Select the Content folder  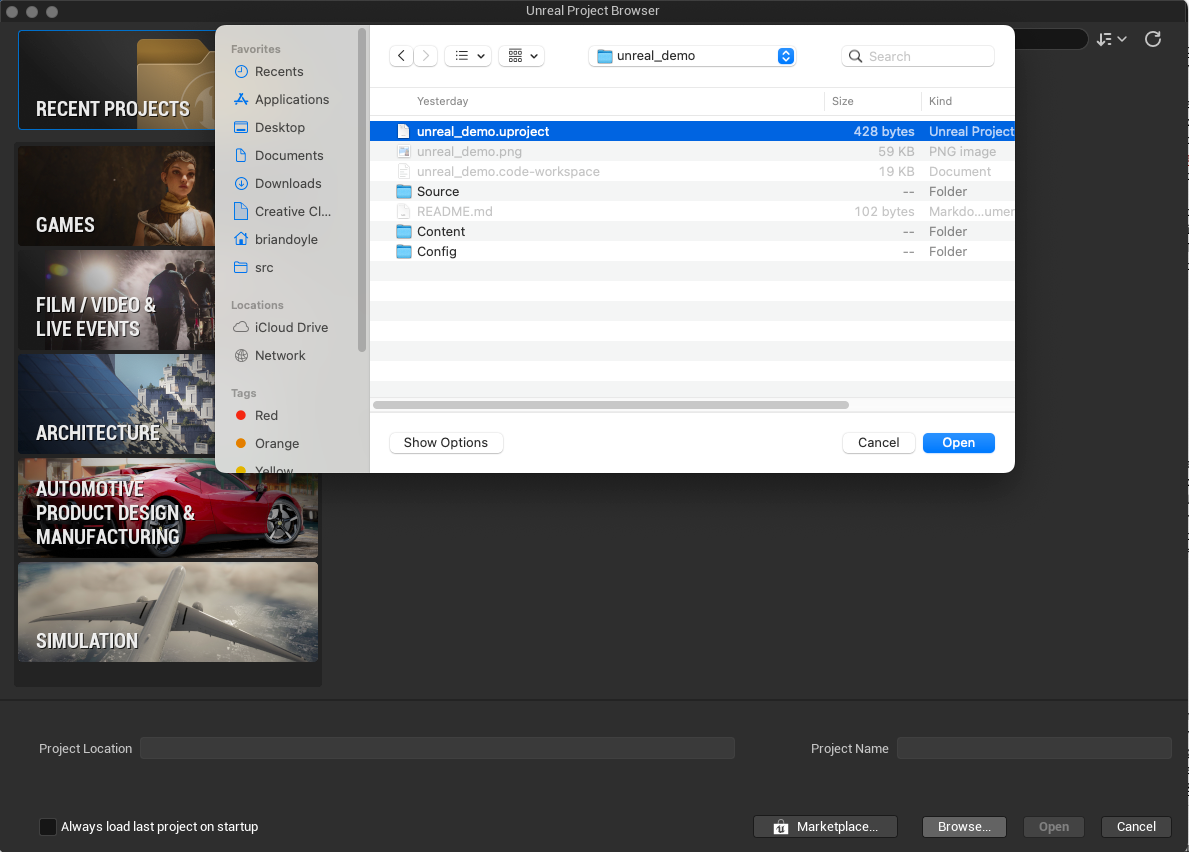pyautogui.click(x=692, y=231)
